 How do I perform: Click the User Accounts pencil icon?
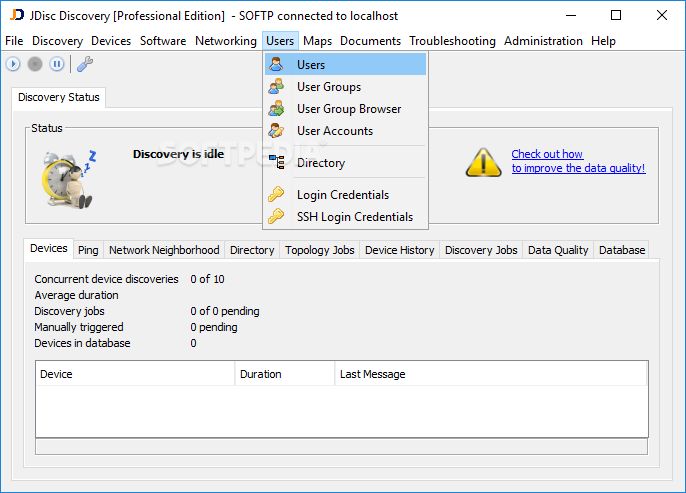tap(276, 130)
